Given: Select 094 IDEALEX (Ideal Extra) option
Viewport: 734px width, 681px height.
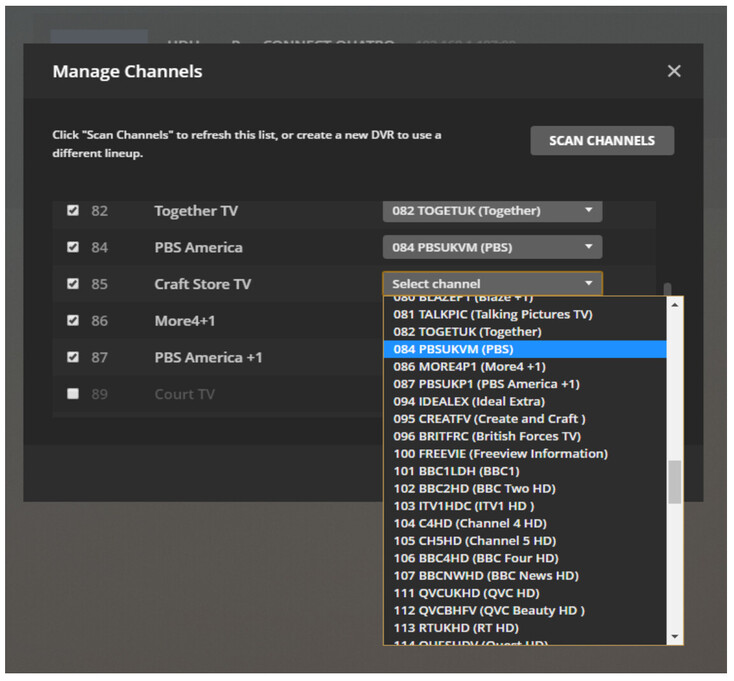Looking at the screenshot, I should coord(524,402).
